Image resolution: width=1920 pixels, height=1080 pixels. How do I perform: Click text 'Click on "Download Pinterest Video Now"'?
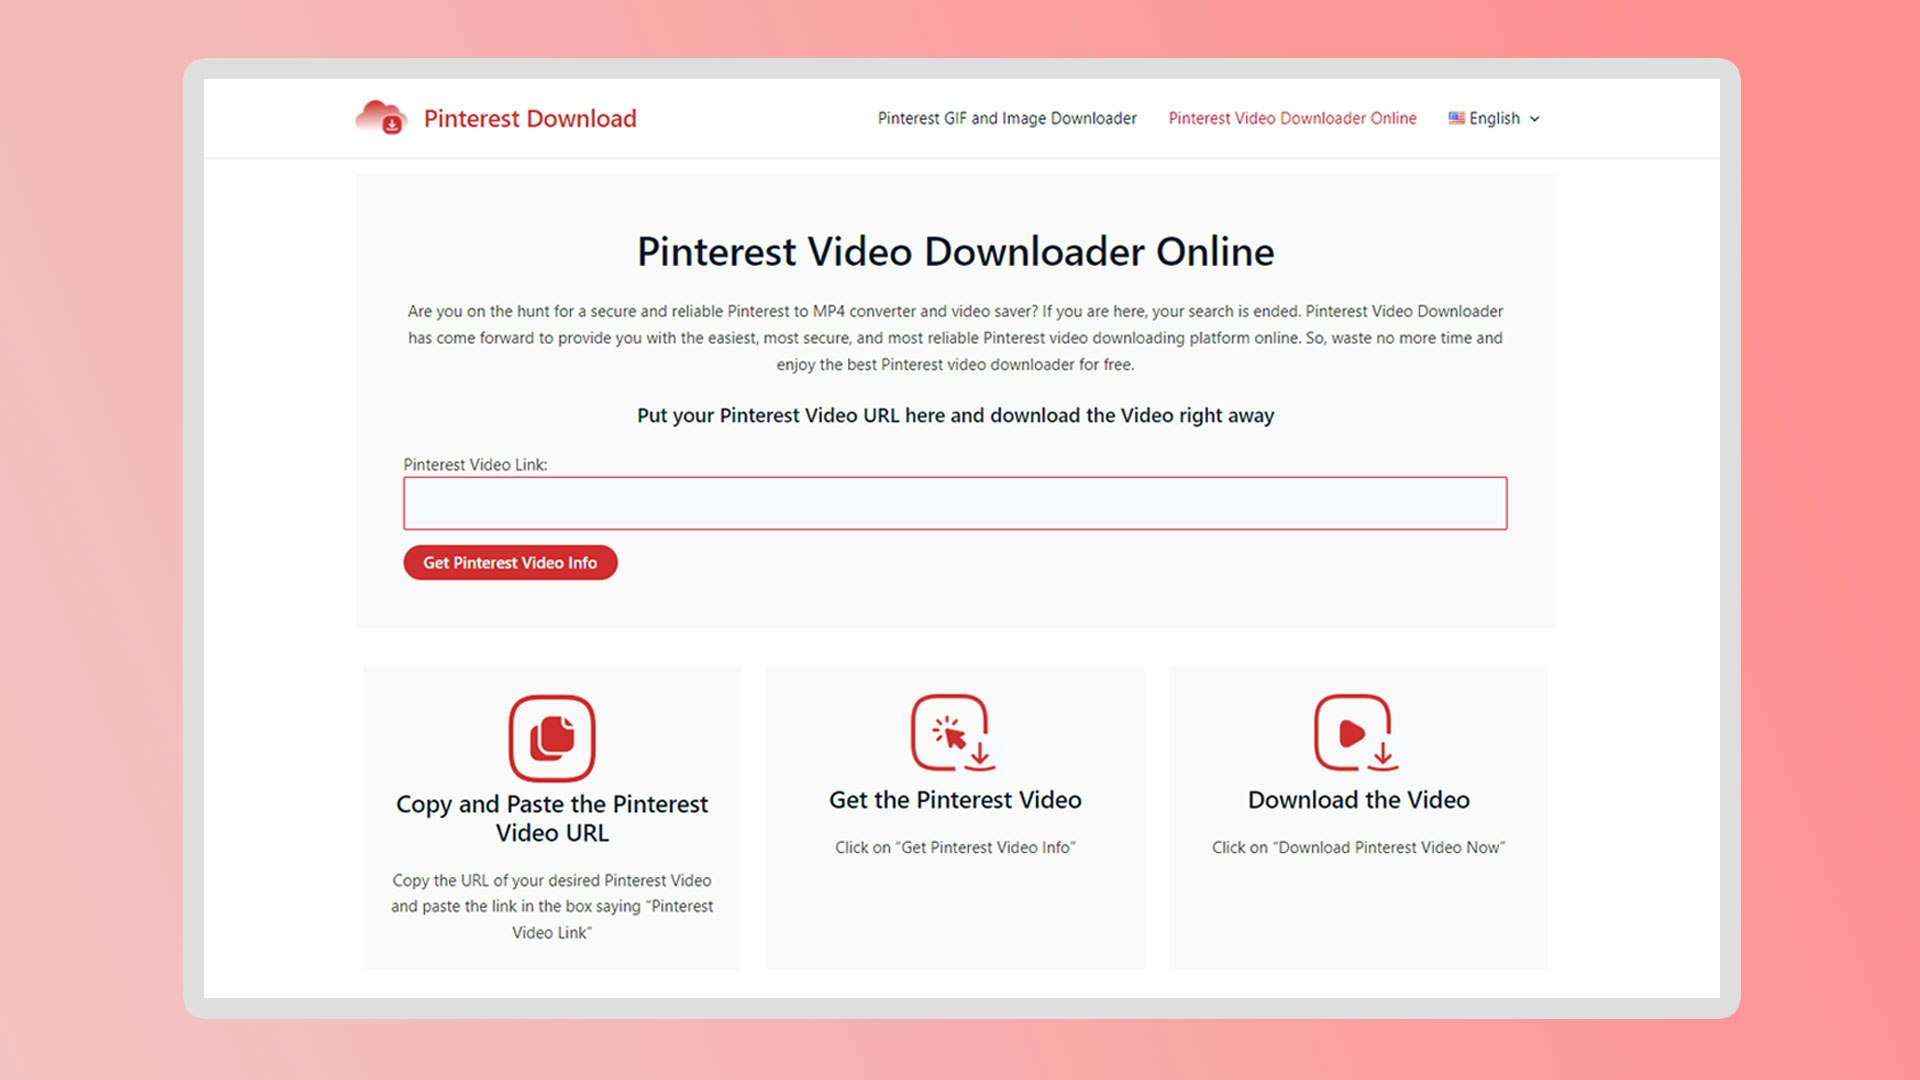pos(1358,848)
